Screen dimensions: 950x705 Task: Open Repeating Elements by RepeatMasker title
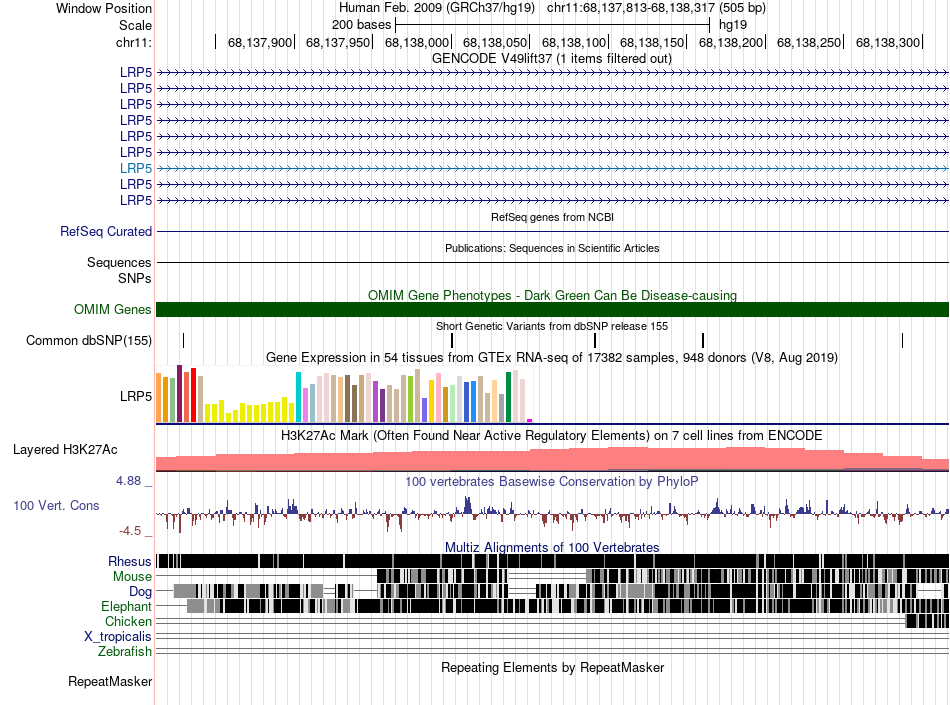(x=552, y=668)
